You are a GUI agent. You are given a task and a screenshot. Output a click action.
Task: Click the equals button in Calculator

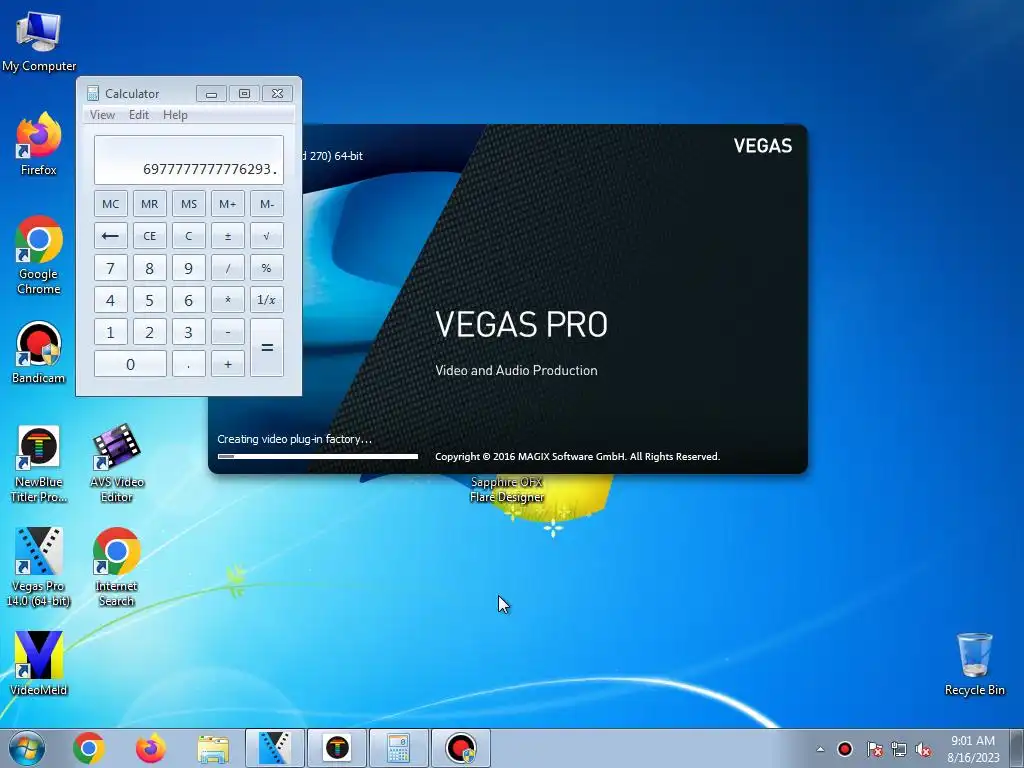(267, 347)
